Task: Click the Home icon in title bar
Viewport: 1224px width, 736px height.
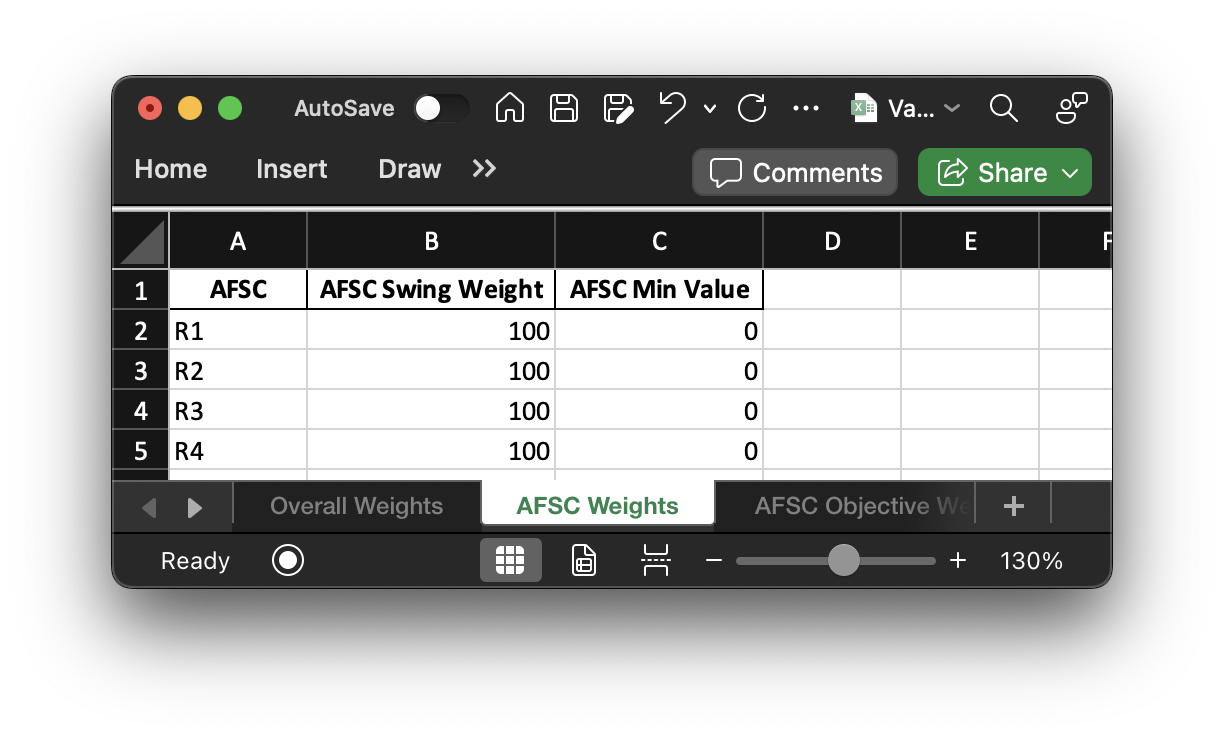Action: (x=510, y=108)
